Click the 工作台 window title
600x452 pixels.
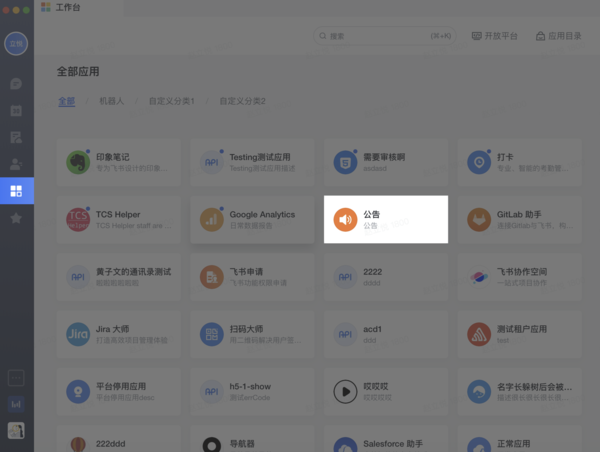point(68,7)
